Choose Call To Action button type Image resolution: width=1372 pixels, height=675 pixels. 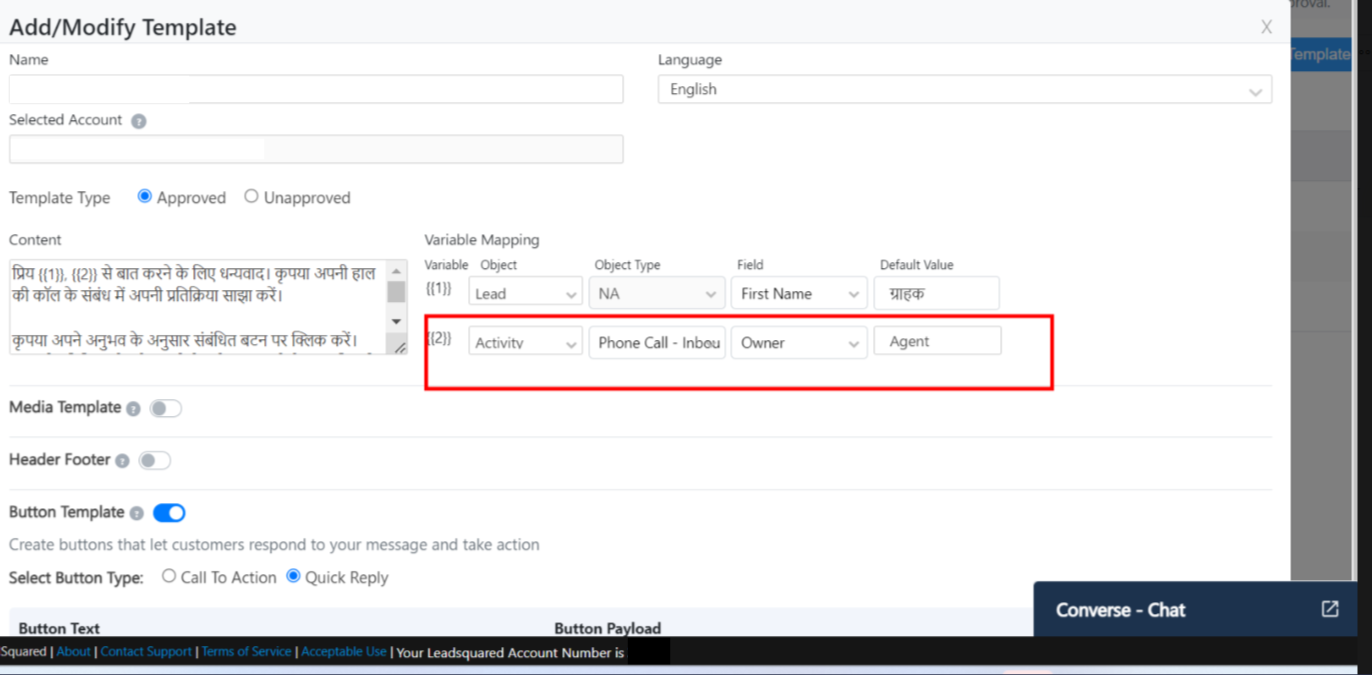(x=169, y=576)
